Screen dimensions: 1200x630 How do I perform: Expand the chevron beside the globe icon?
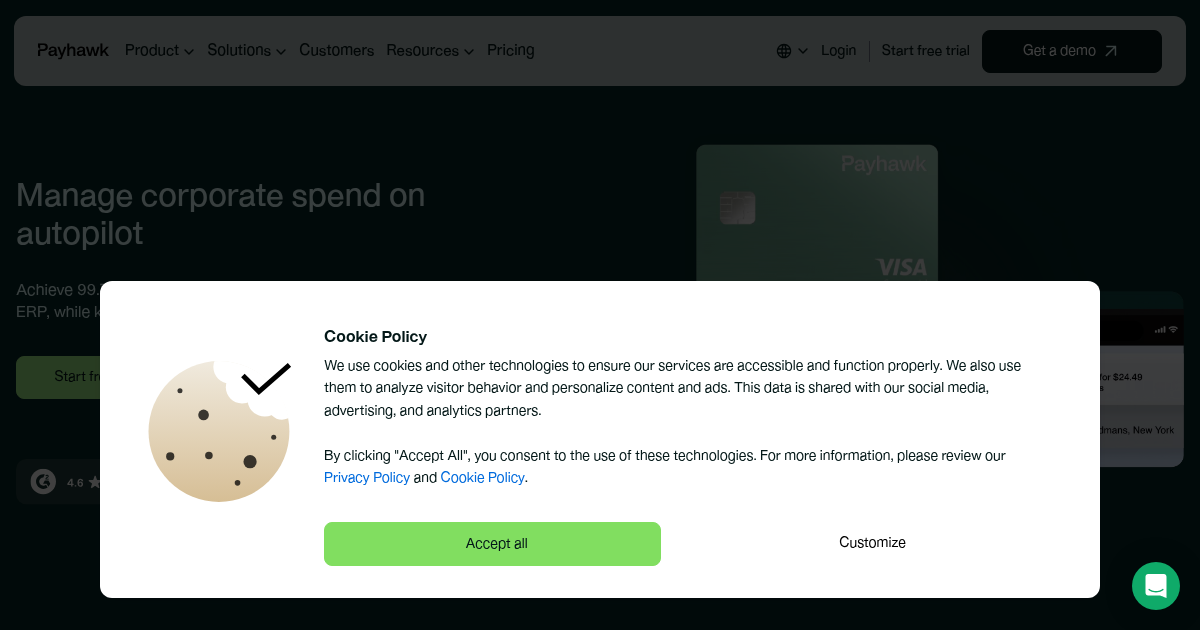tap(802, 51)
